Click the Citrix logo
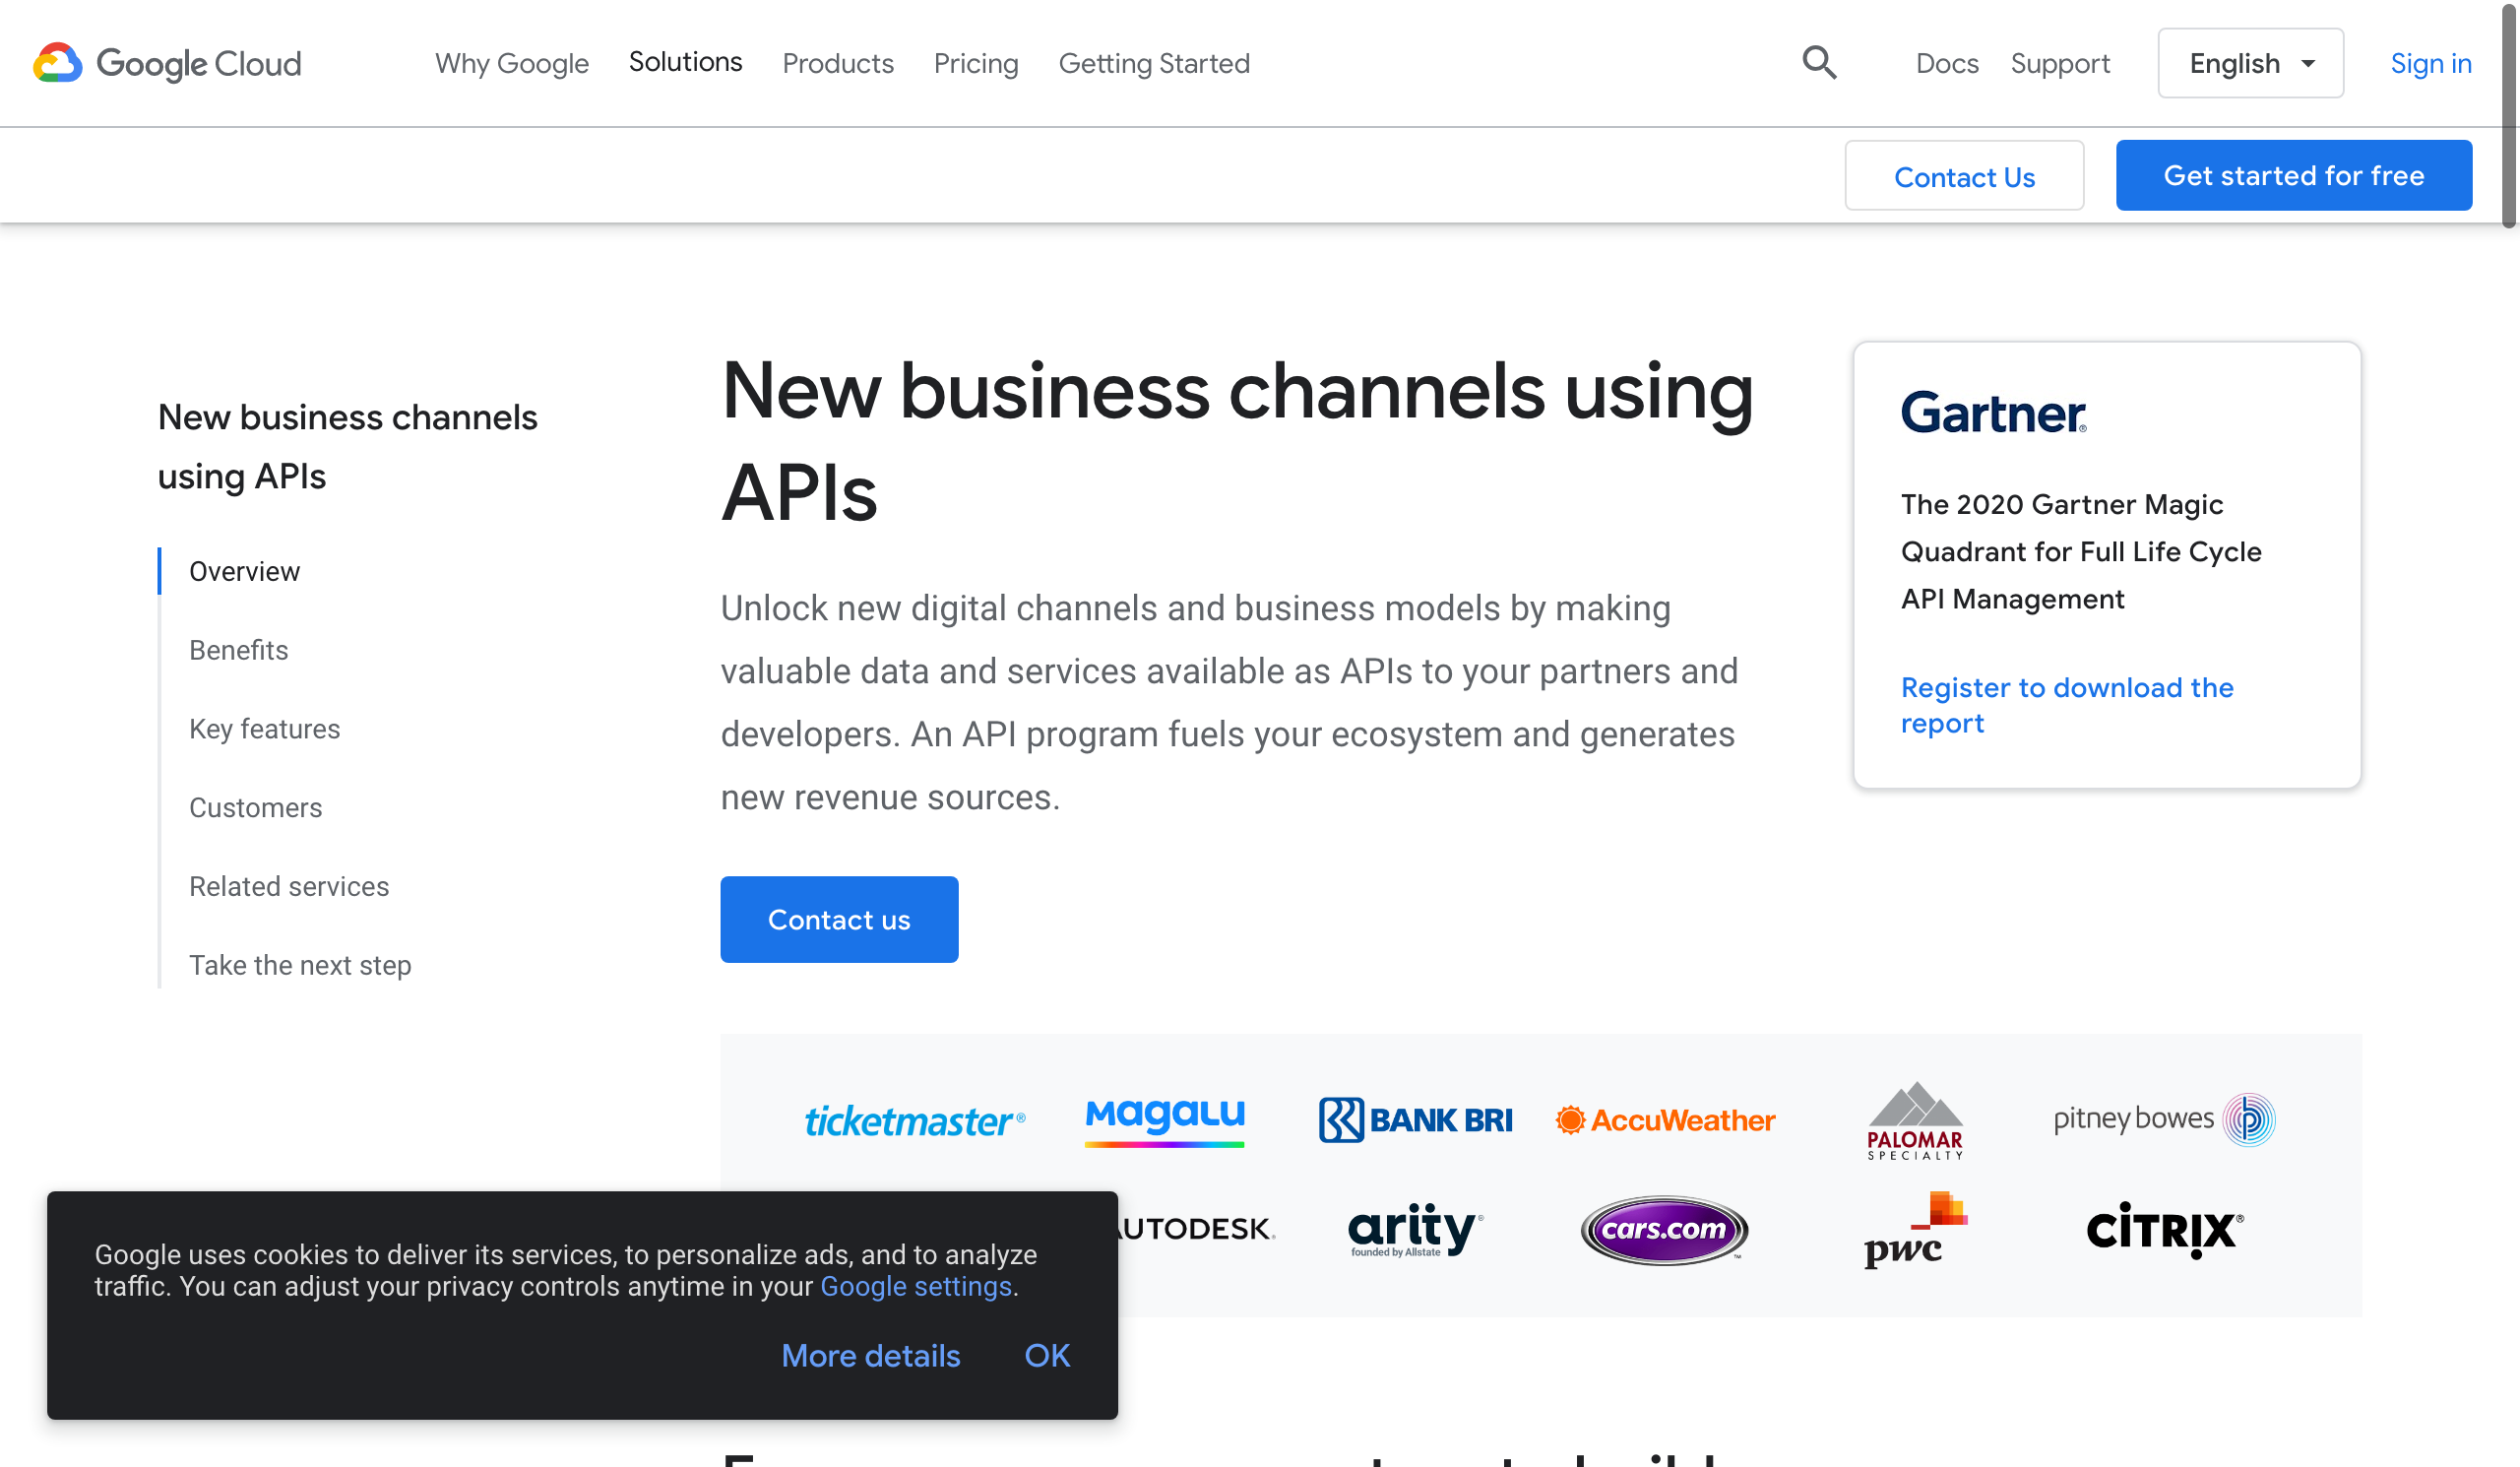This screenshot has width=2520, height=1467. click(x=2165, y=1229)
